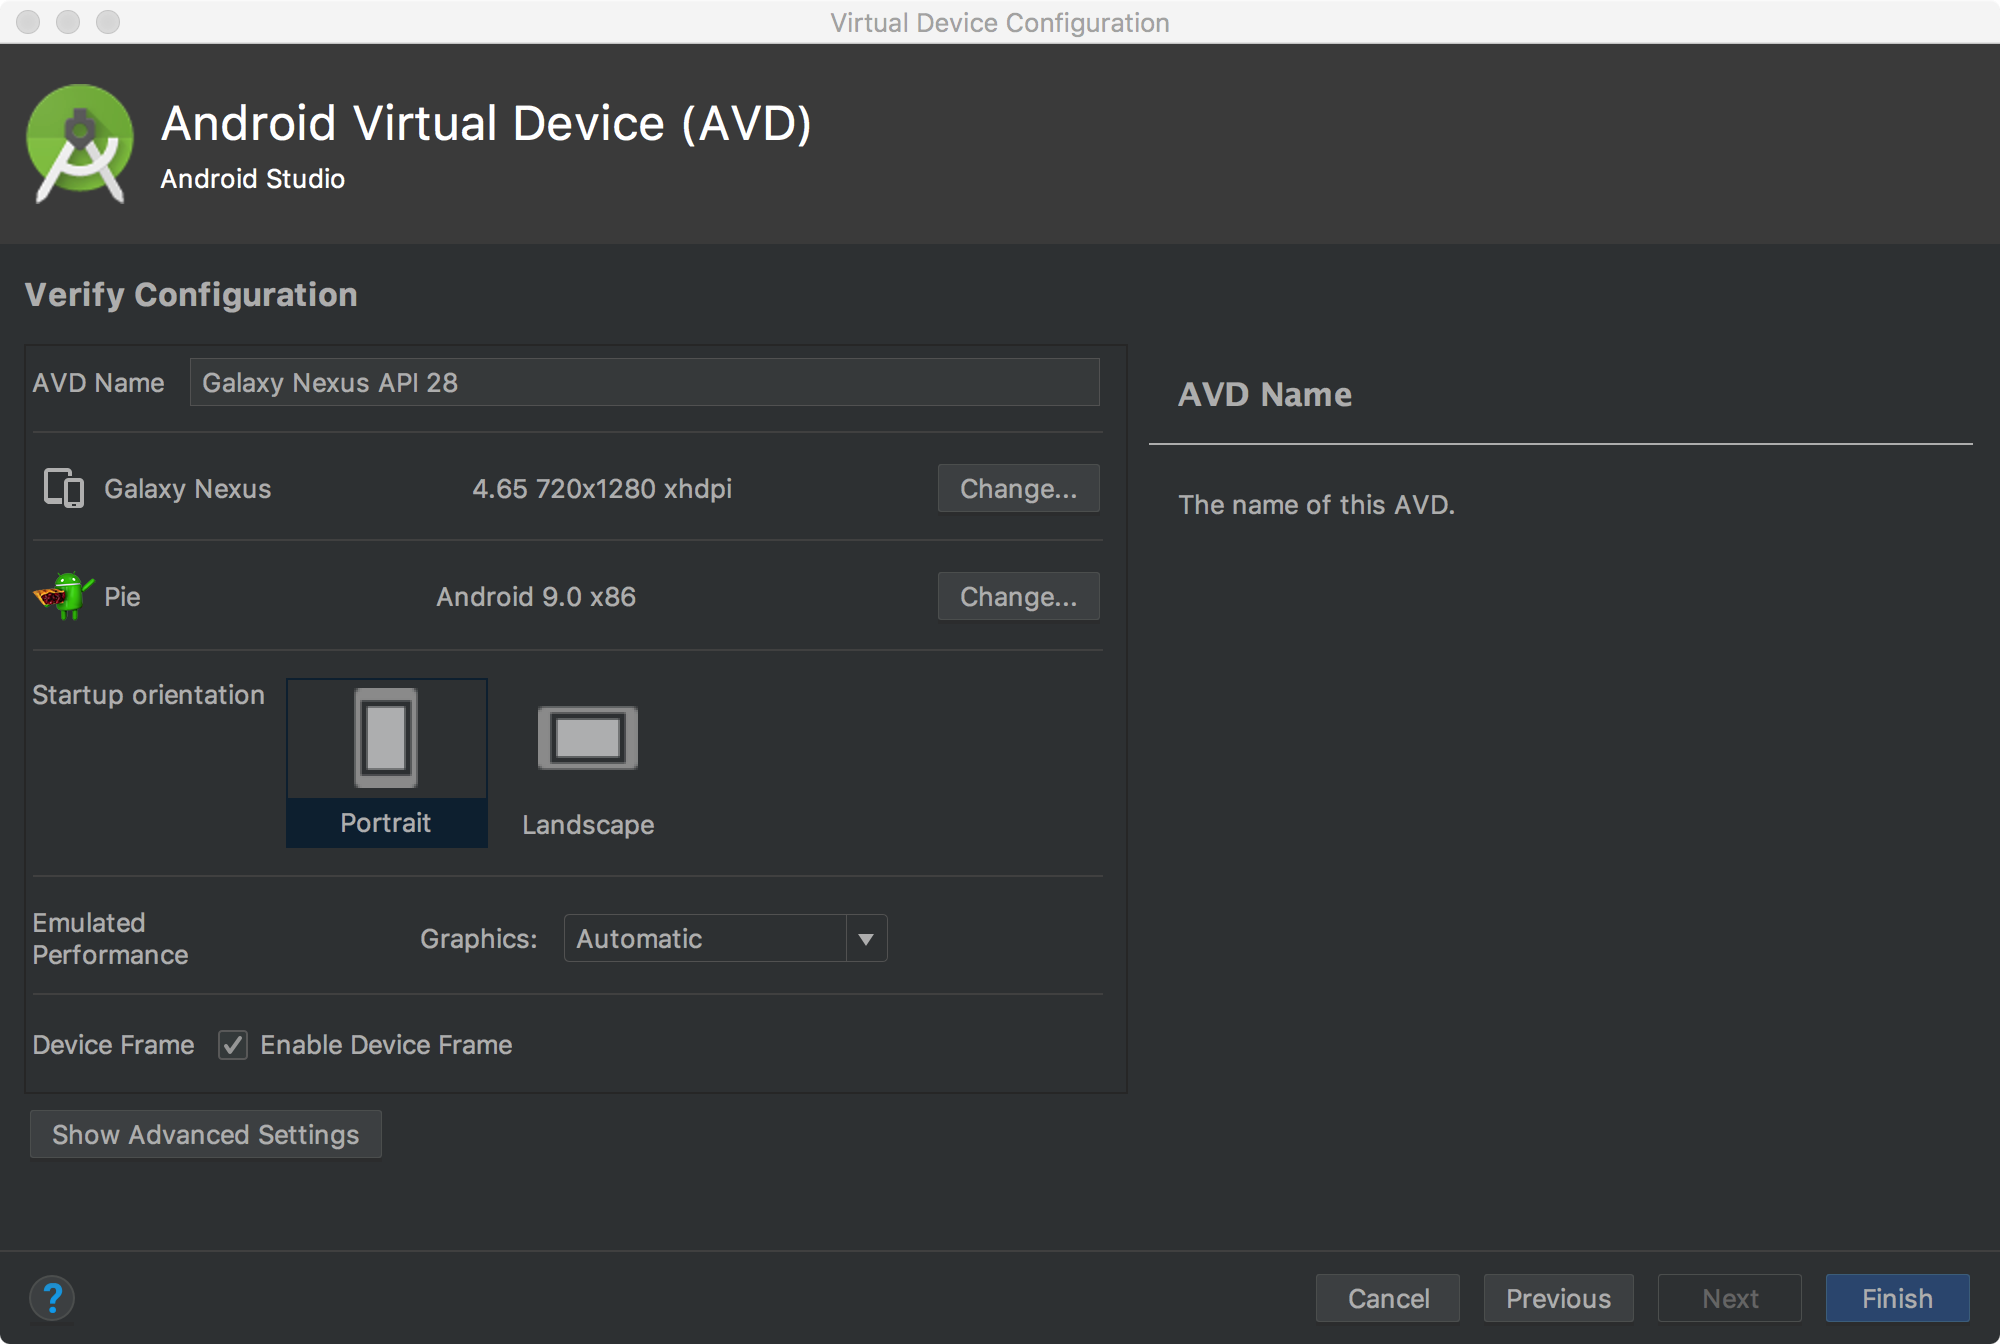Change the Pie system image
The image size is (2000, 1344).
click(x=1018, y=596)
